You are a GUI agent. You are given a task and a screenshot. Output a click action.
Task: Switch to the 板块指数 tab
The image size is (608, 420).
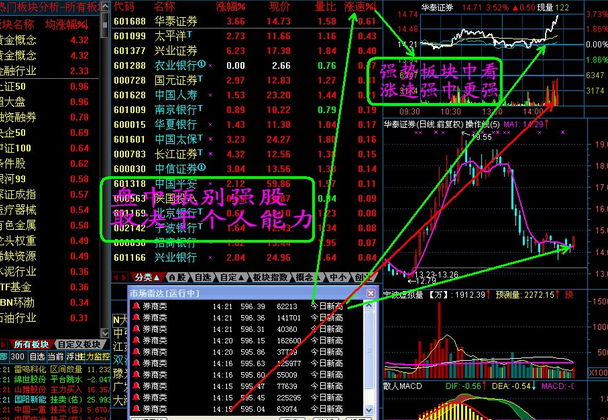[270, 277]
